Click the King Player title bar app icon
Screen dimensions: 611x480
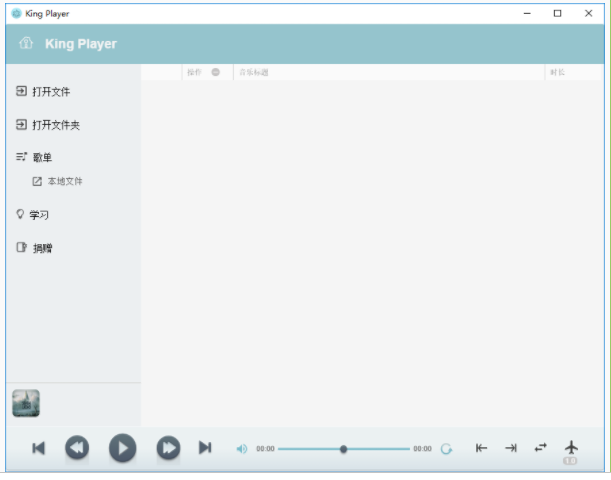(16, 14)
